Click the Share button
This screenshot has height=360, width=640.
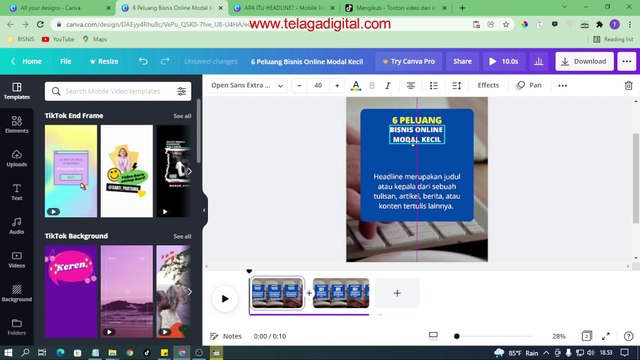point(462,61)
